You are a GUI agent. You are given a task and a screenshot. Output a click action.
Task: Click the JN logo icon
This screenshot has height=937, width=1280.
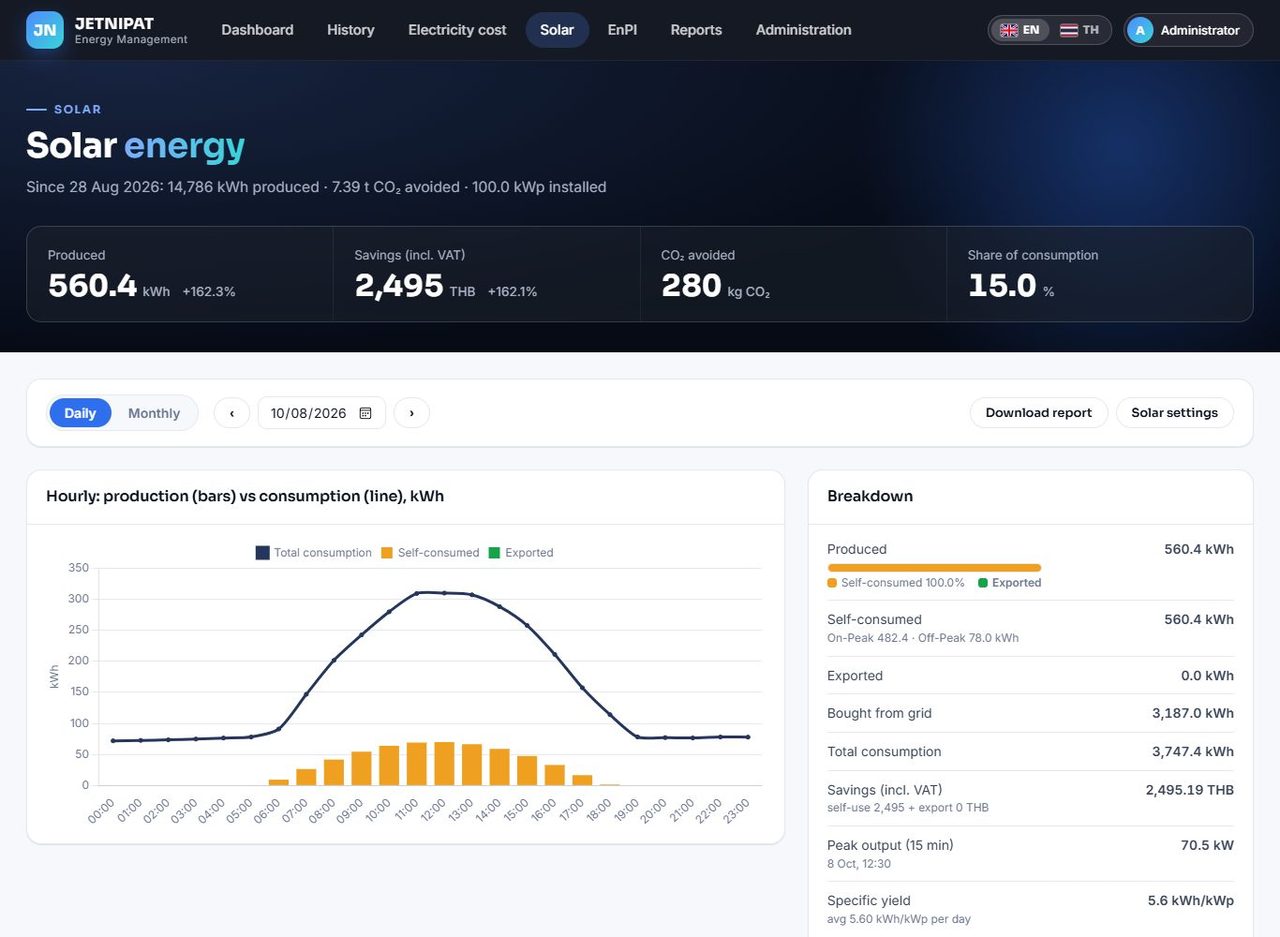pos(44,30)
